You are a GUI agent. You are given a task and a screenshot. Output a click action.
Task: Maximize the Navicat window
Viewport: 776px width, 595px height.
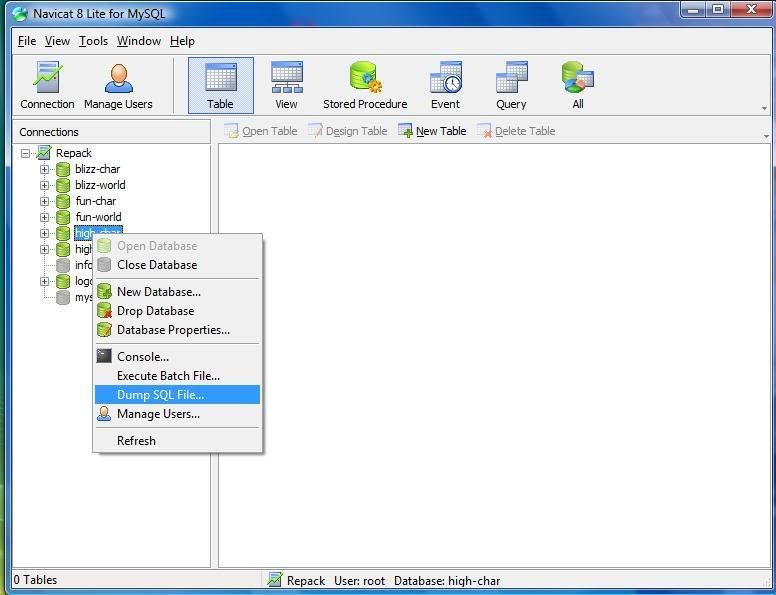click(x=718, y=9)
